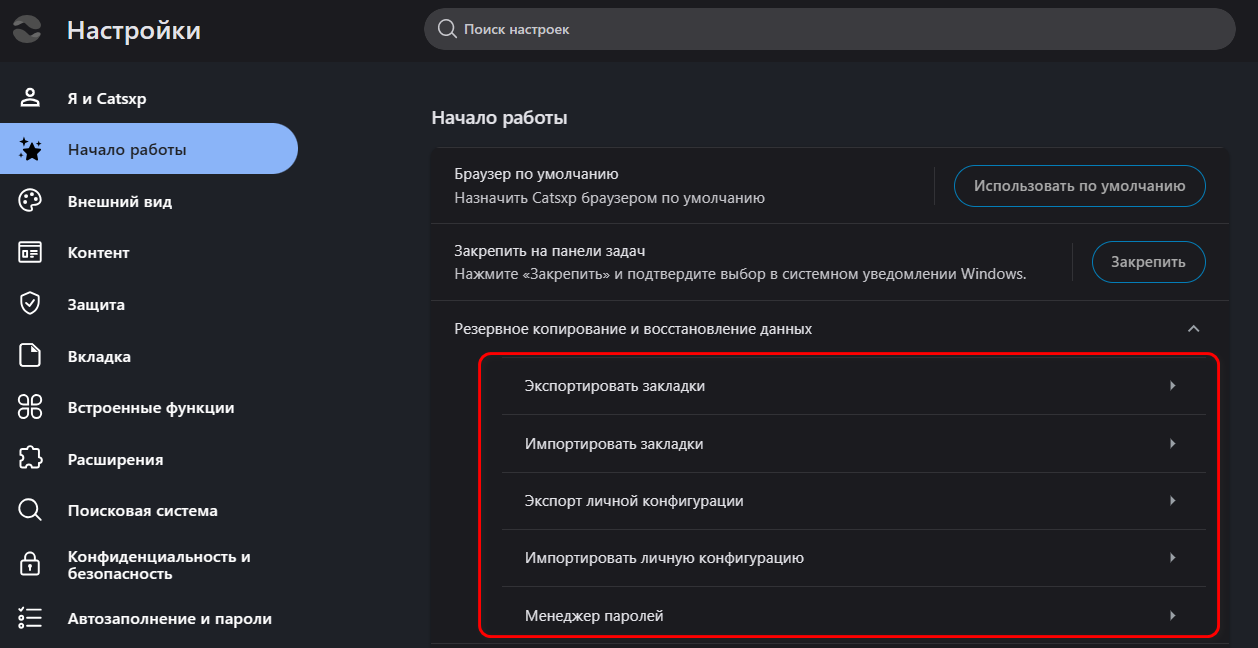
Task: Expand the Экспортировать закладки arrow
Action: (1173, 386)
